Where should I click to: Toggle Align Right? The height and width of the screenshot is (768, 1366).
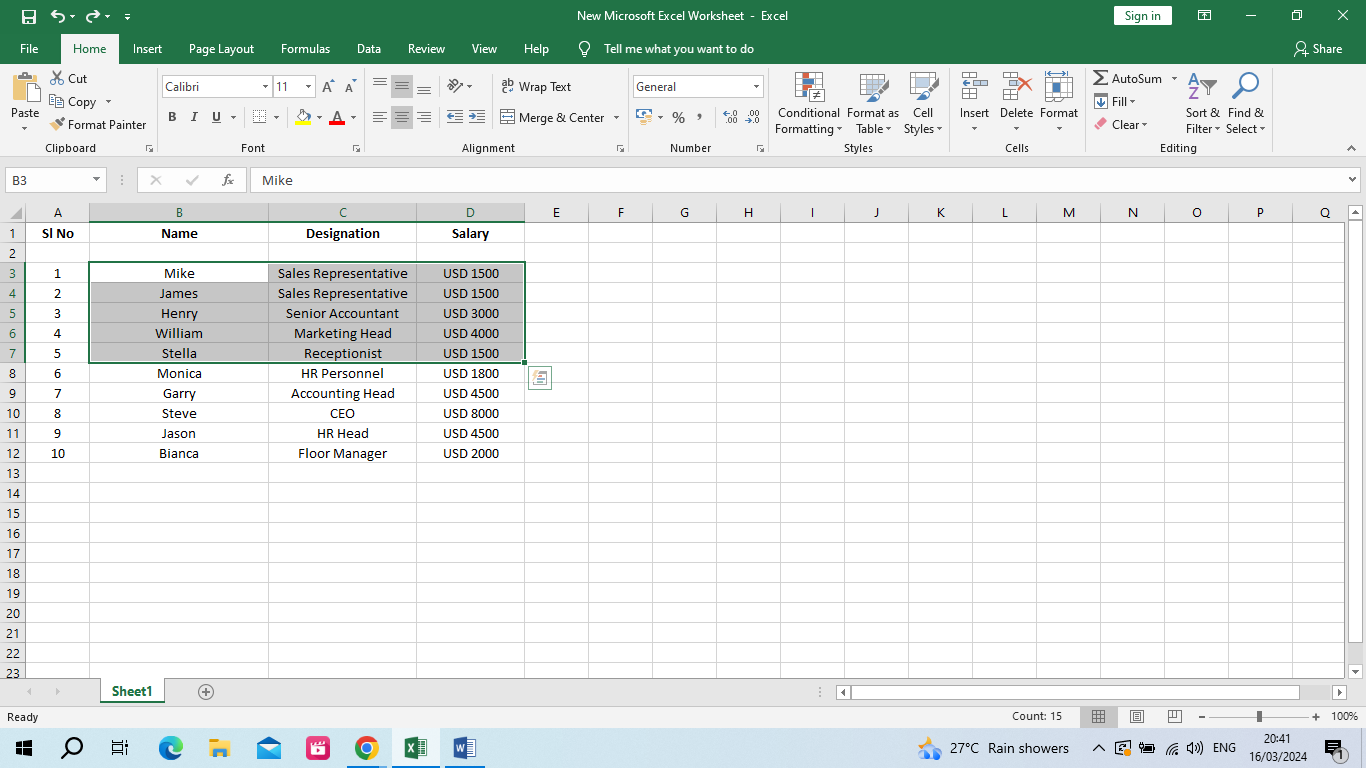(424, 117)
